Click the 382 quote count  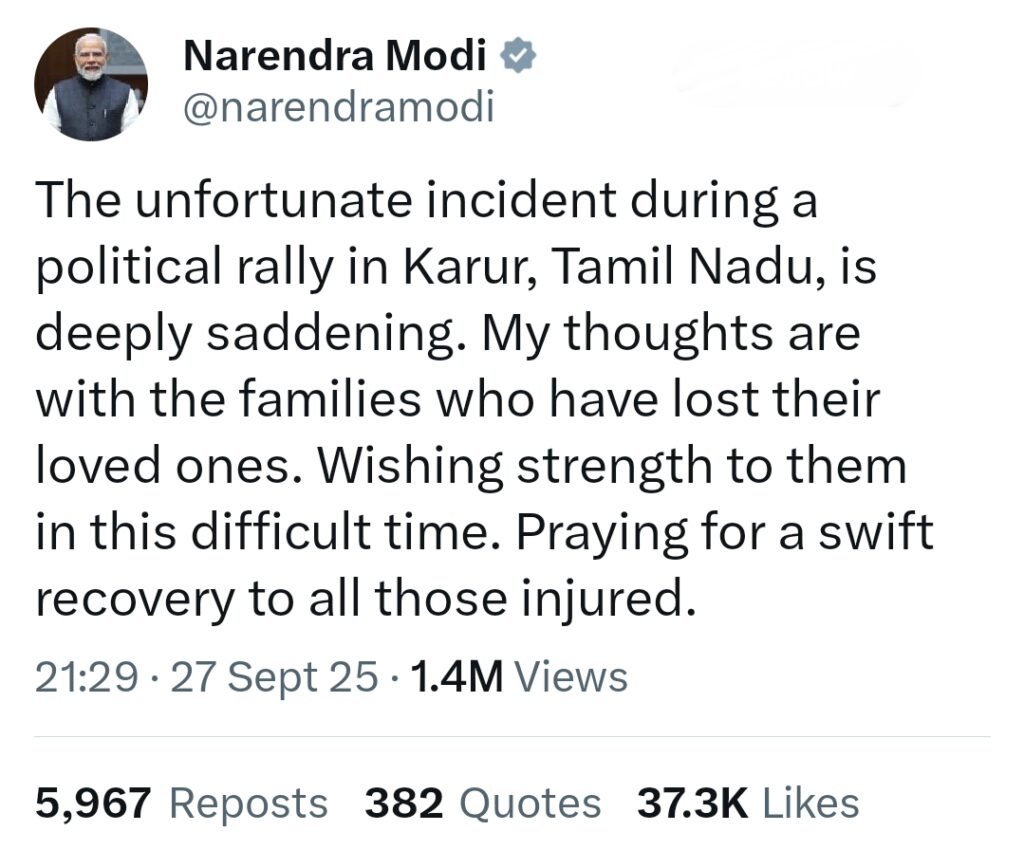click(403, 802)
